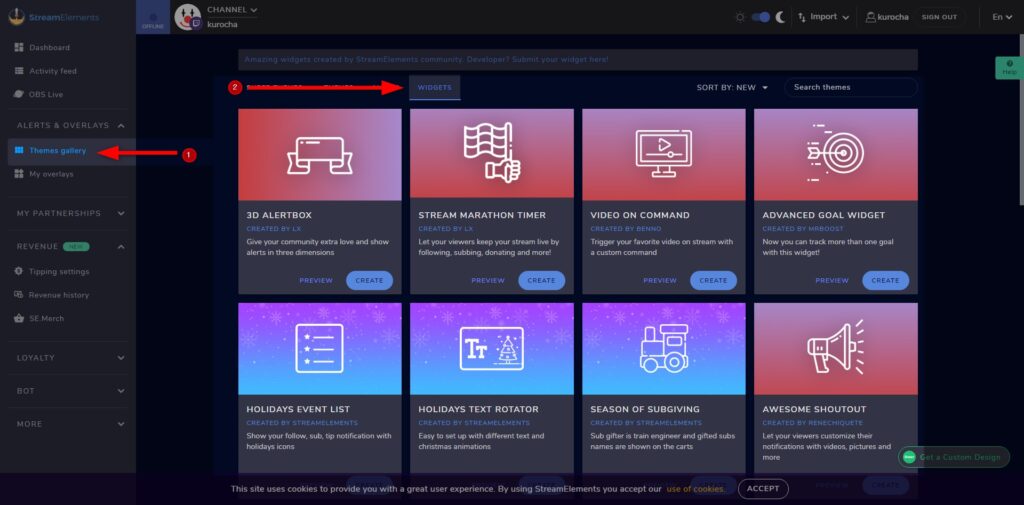
Task: Click the submit your widget banner link
Action: 426,59
